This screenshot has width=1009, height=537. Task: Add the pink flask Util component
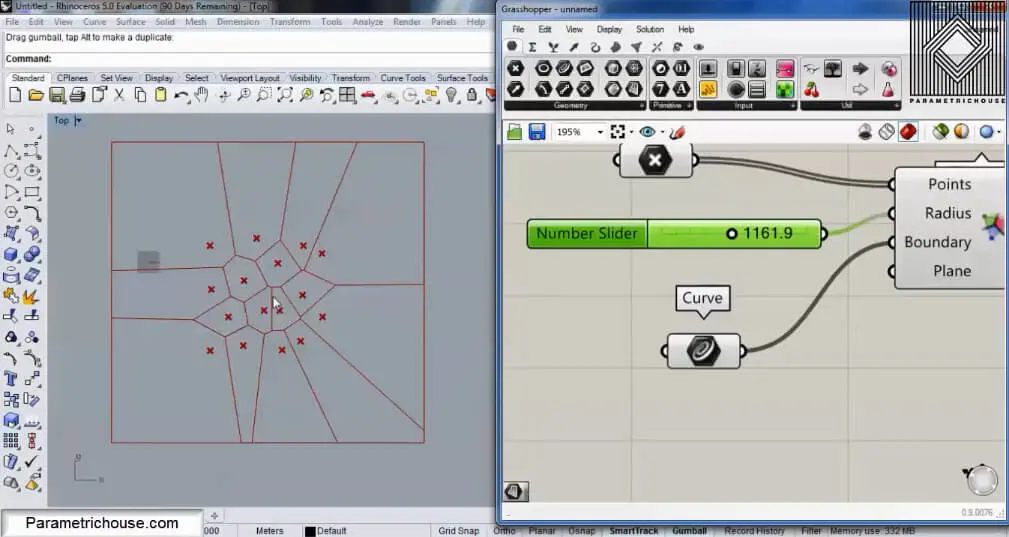pos(888,89)
